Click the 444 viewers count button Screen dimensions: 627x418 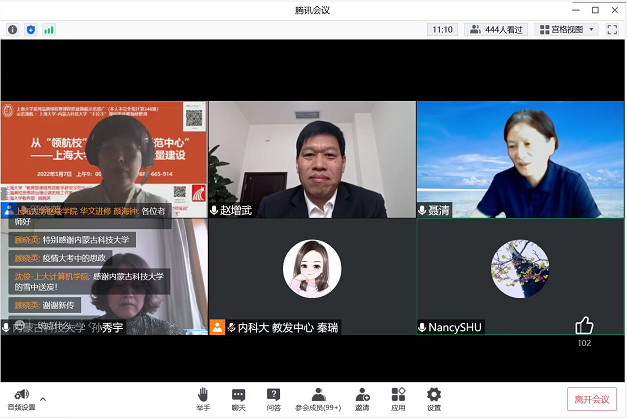coord(496,30)
